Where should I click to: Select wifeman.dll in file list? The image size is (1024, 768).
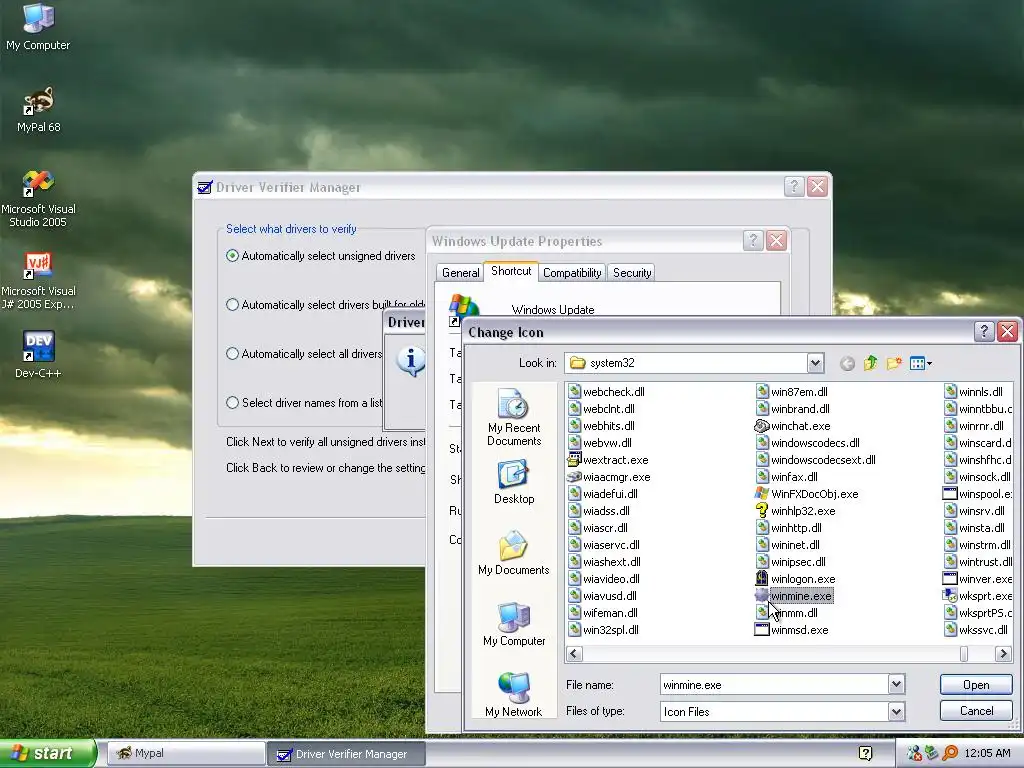tap(602, 613)
